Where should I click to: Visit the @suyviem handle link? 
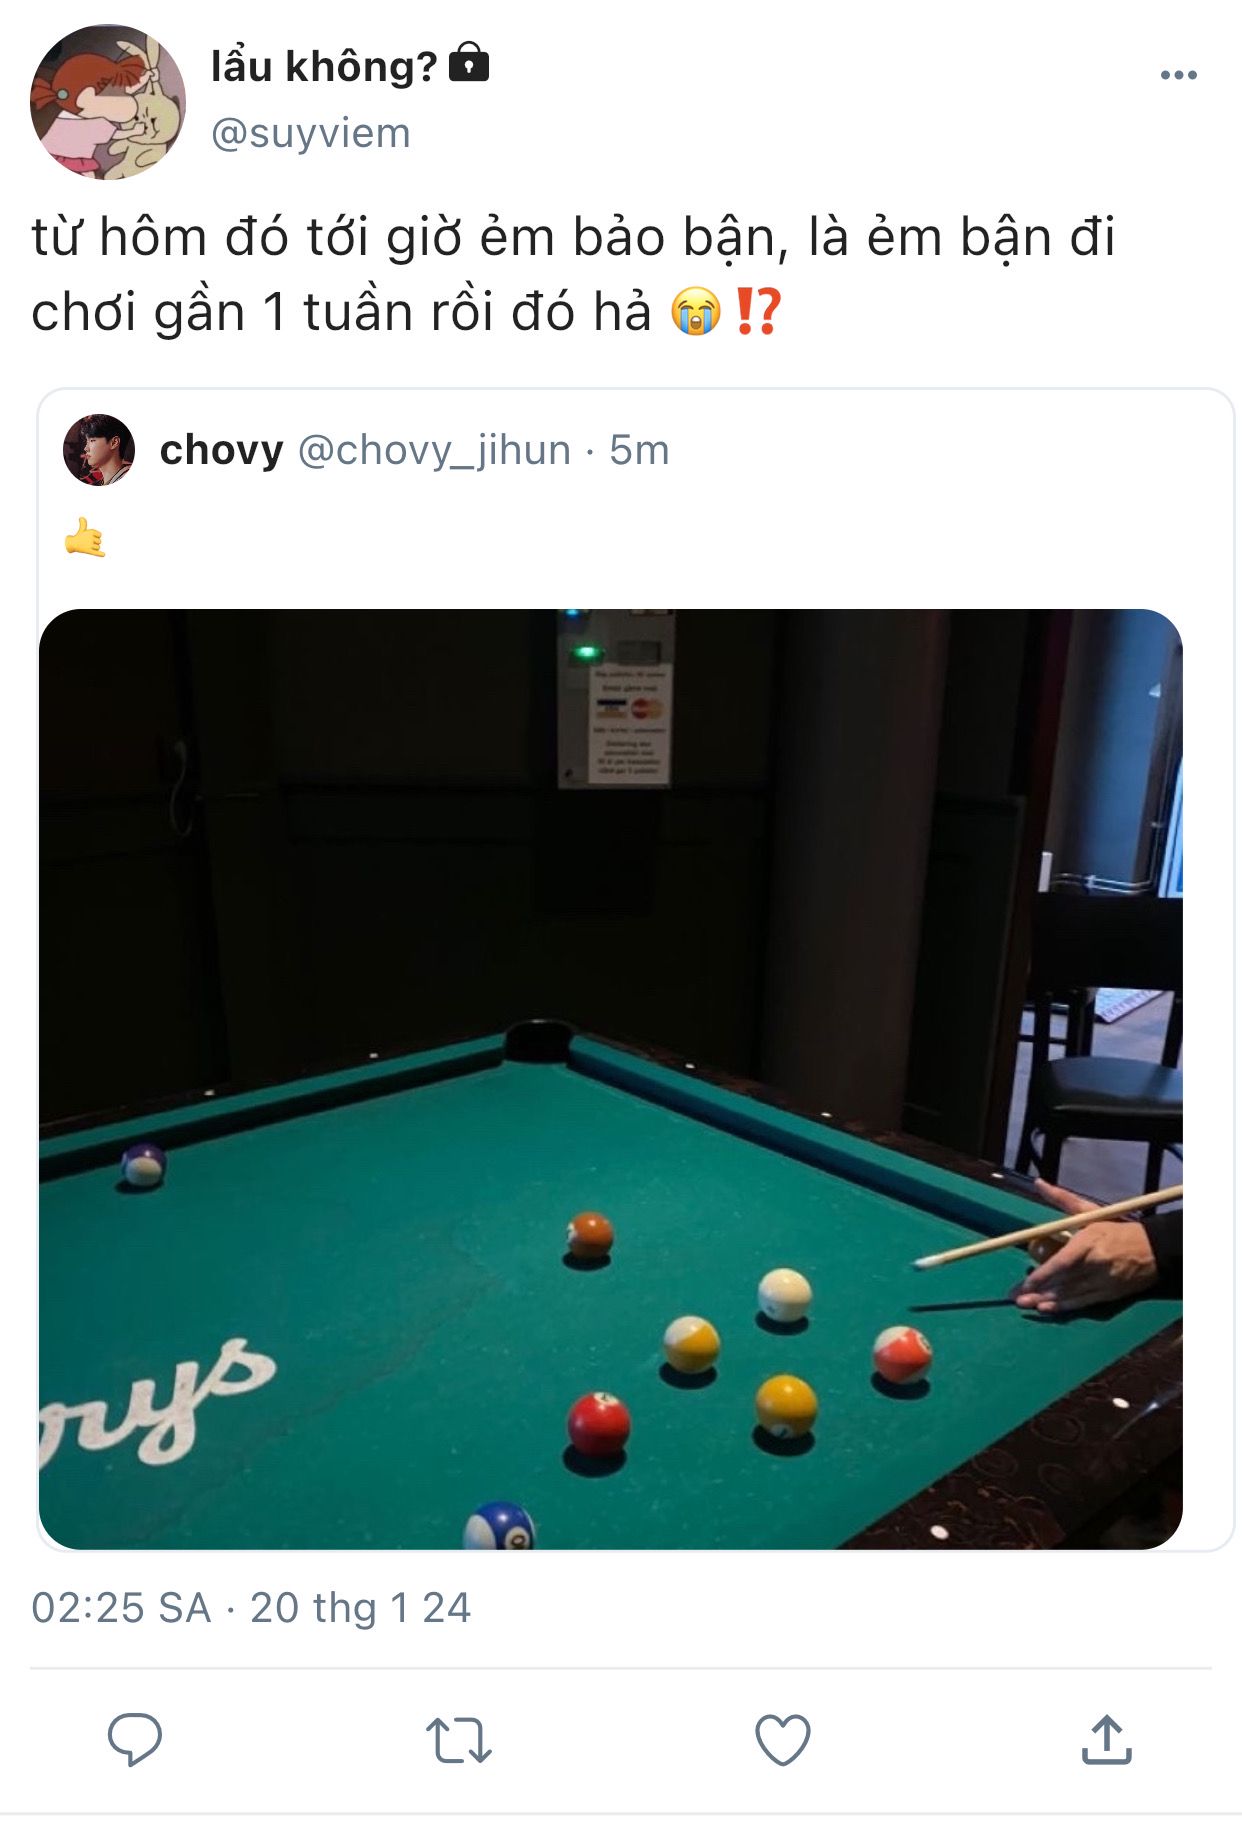pos(311,133)
